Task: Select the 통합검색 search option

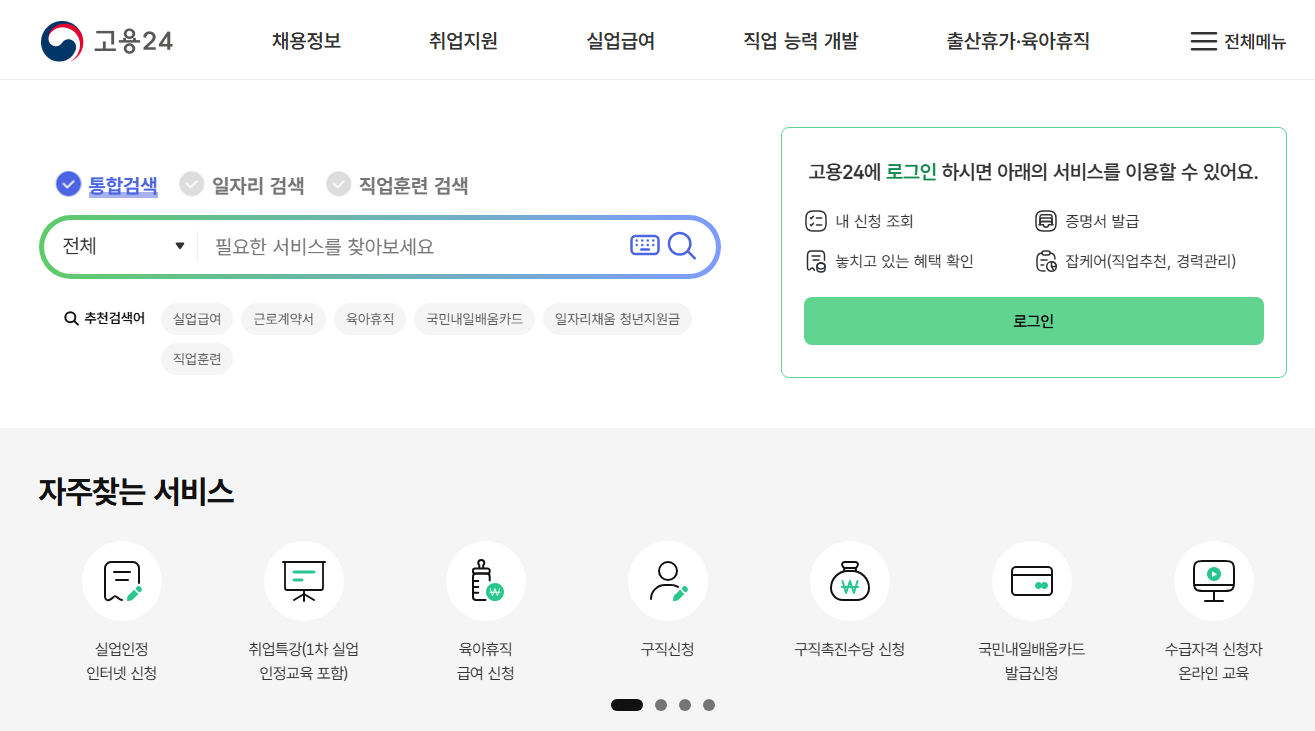Action: [107, 185]
